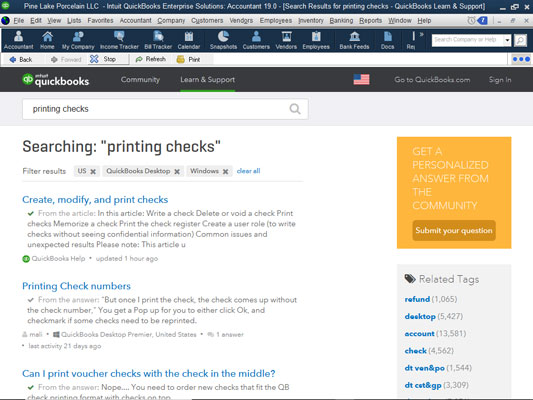Click the reminders alarm clock icon
Image resolution: width=533 pixels, height=400 pixels.
click(x=471, y=20)
